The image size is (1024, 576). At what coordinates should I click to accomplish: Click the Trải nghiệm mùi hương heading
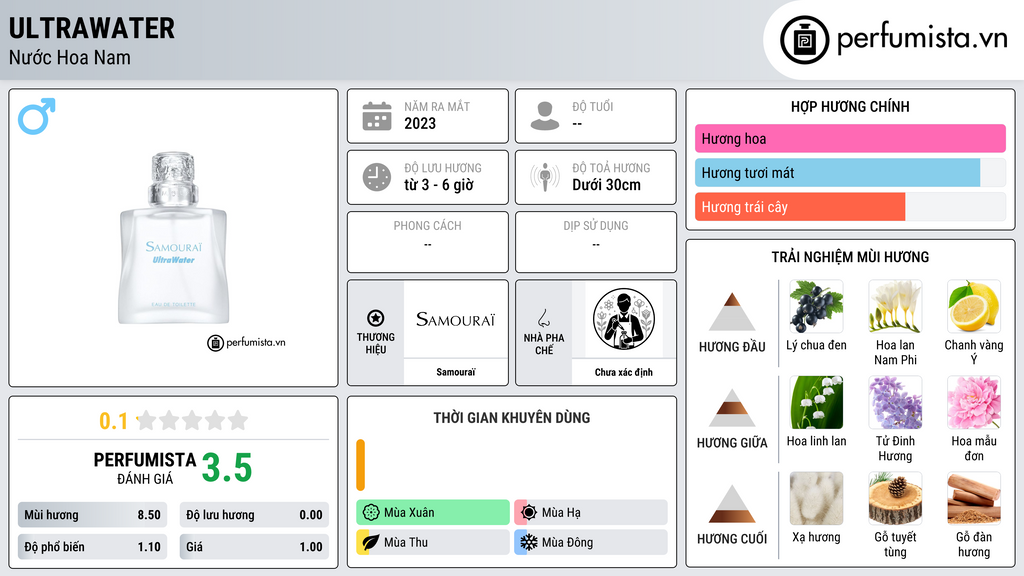pos(850,257)
